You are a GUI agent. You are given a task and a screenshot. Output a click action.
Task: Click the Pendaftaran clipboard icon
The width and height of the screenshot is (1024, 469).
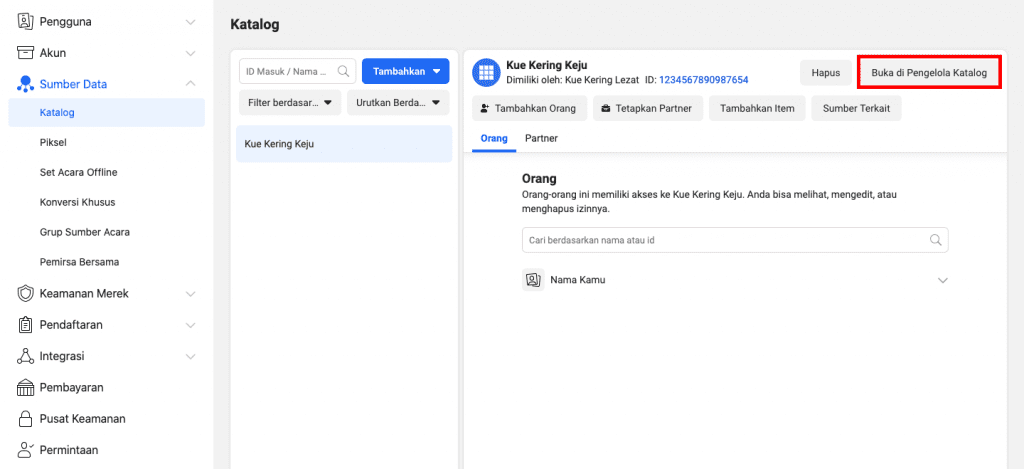click(x=26, y=325)
